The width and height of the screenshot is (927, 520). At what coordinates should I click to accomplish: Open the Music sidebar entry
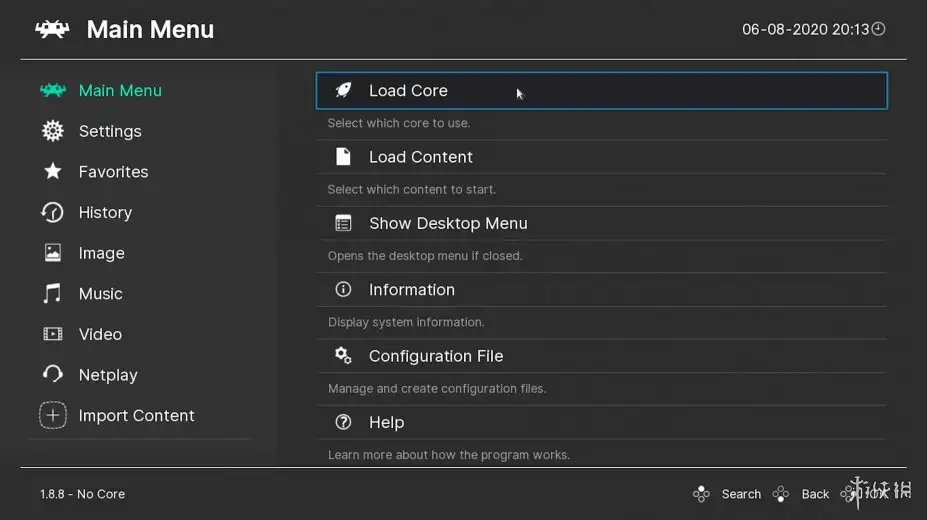point(101,294)
